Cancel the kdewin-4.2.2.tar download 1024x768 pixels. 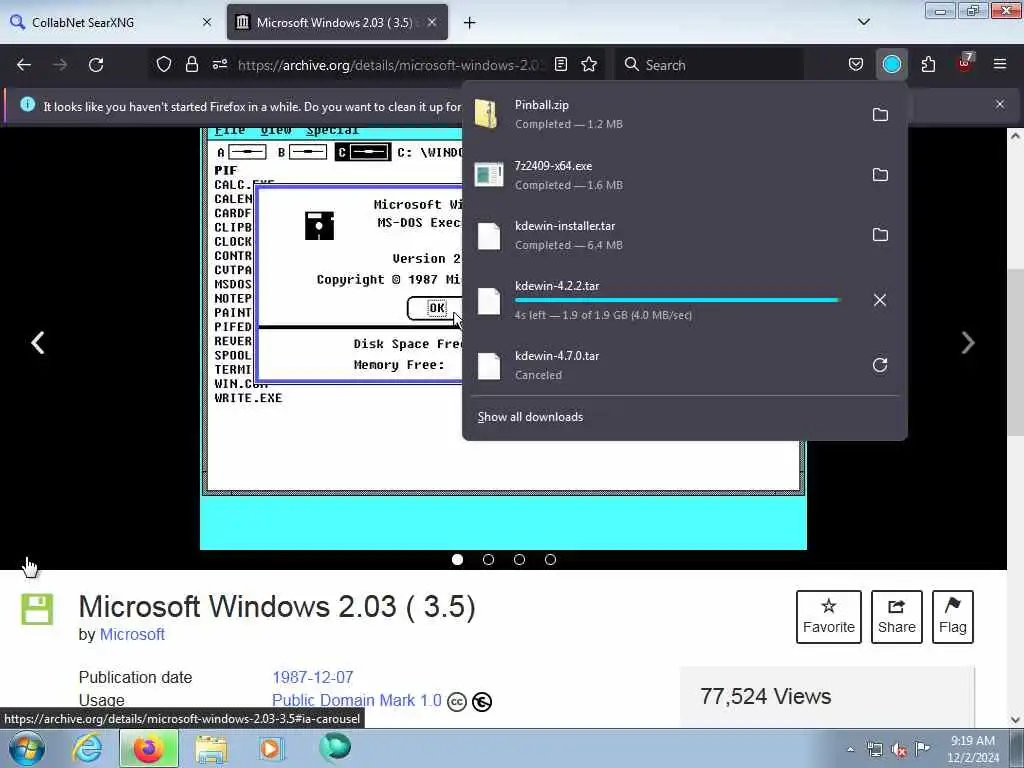pos(880,300)
